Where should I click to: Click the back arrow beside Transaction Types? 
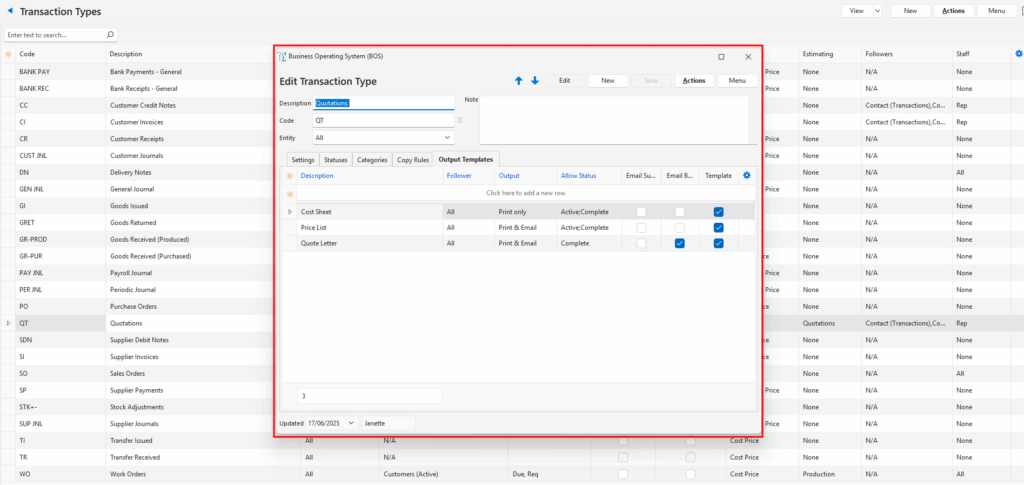point(10,11)
